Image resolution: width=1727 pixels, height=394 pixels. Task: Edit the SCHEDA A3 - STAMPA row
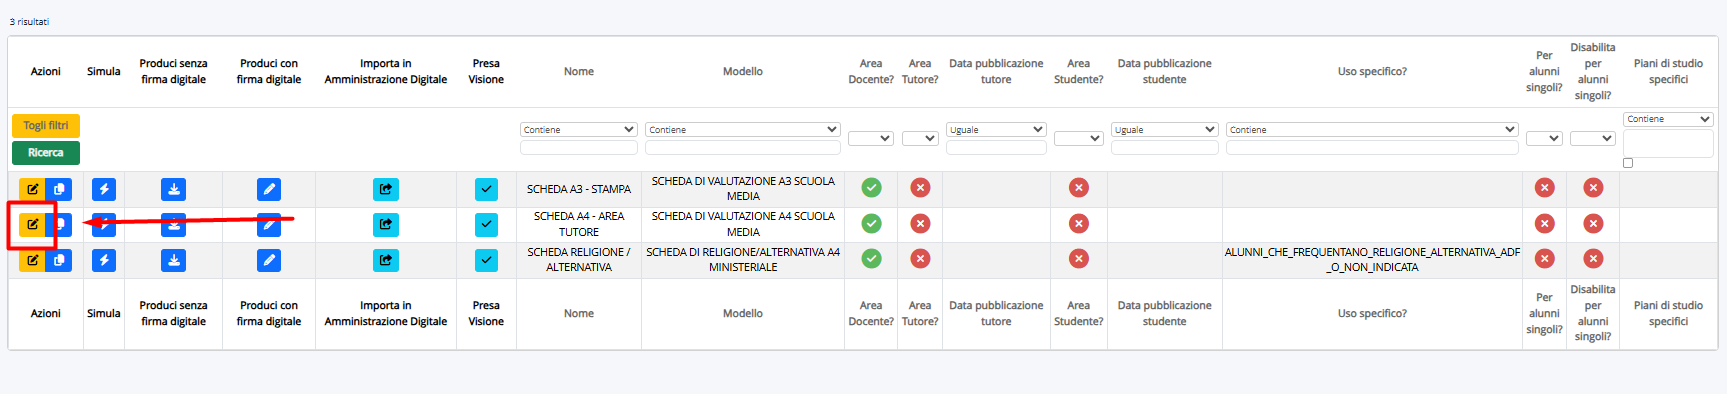32,189
